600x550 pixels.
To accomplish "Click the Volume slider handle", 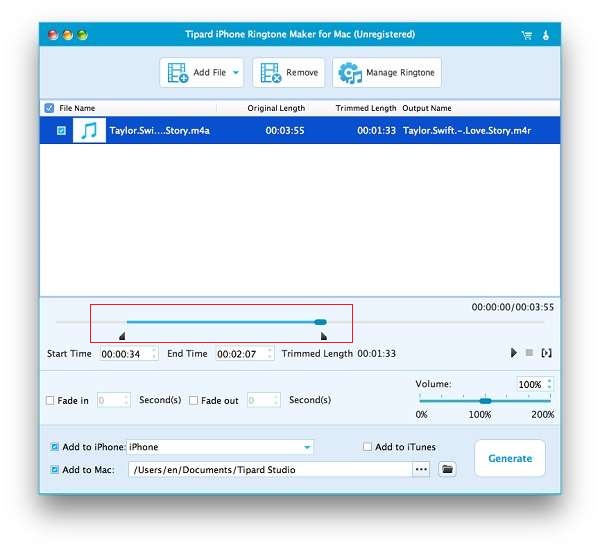I will point(485,401).
